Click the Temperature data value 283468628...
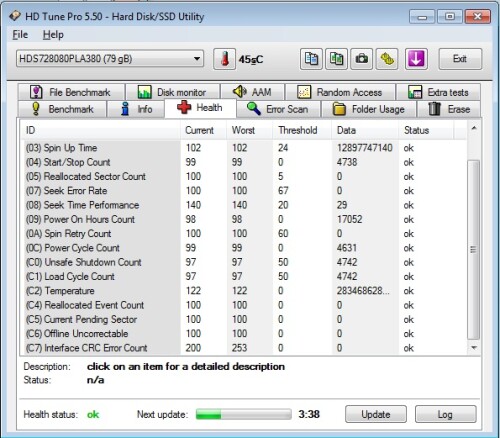Screen dimensions: 500x438 [363, 291]
